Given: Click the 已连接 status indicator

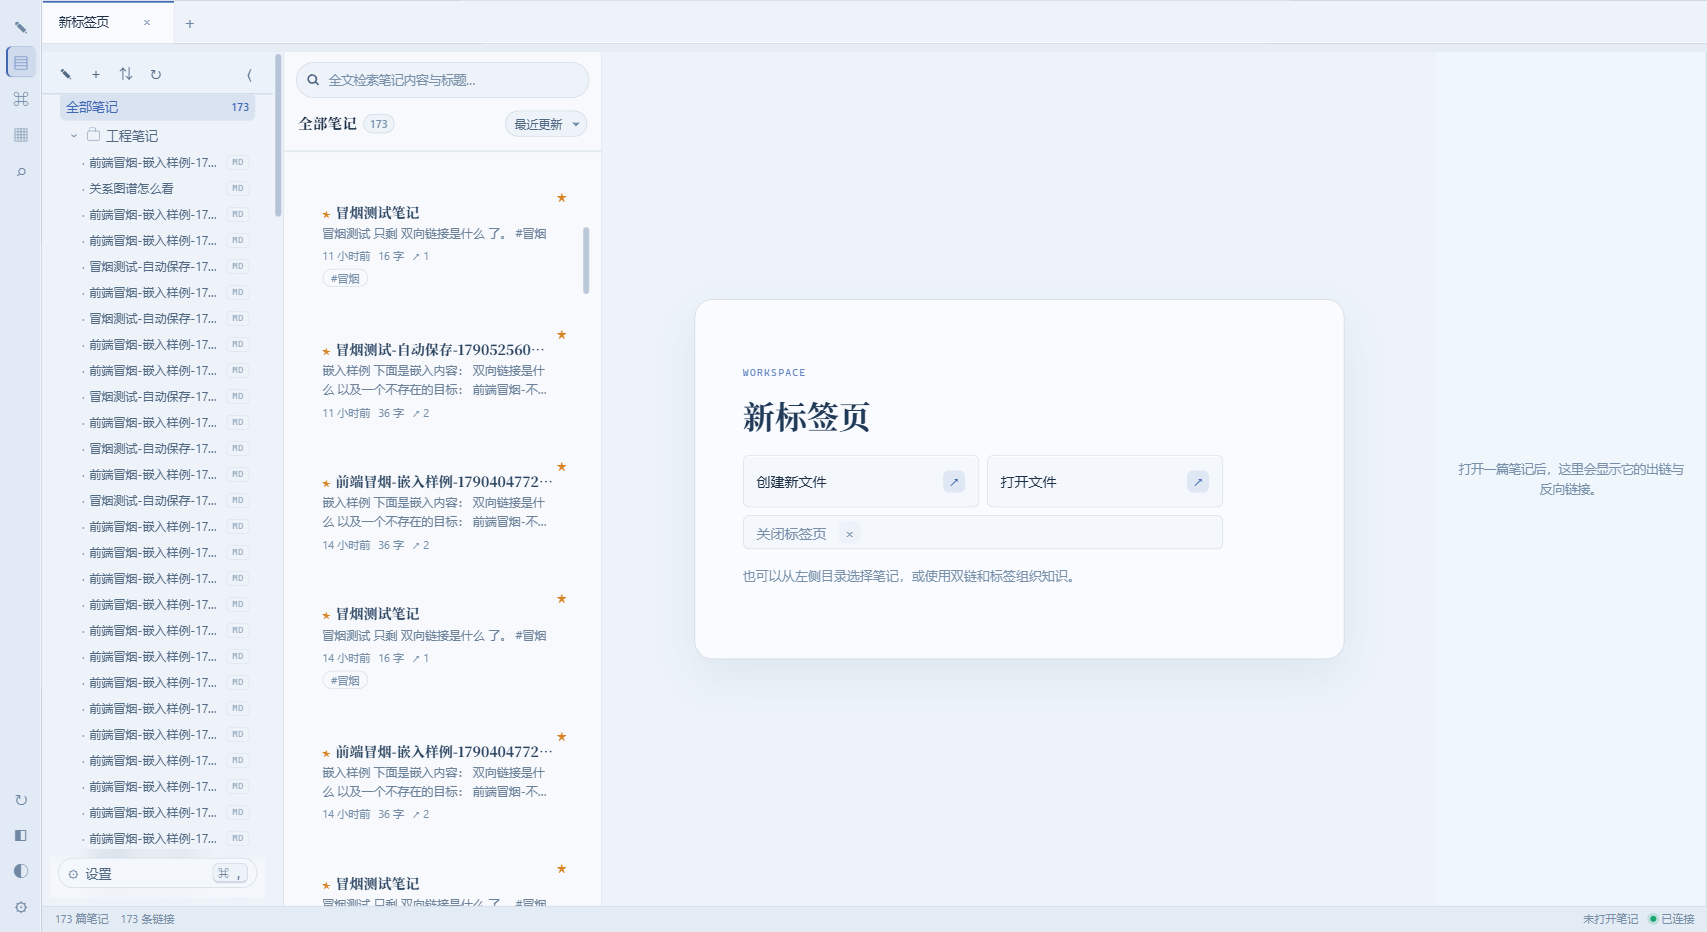Looking at the screenshot, I should (1672, 919).
